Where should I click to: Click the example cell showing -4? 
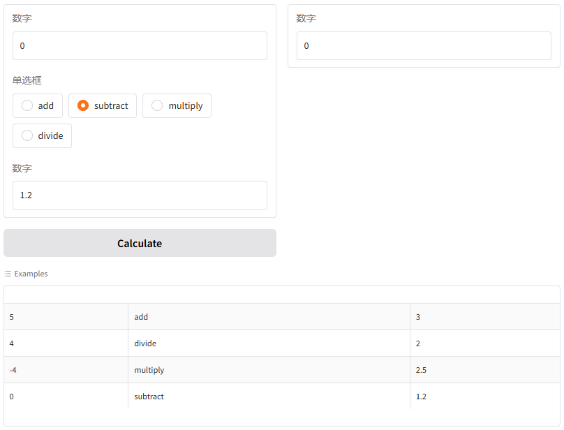pyautogui.click(x=66, y=370)
